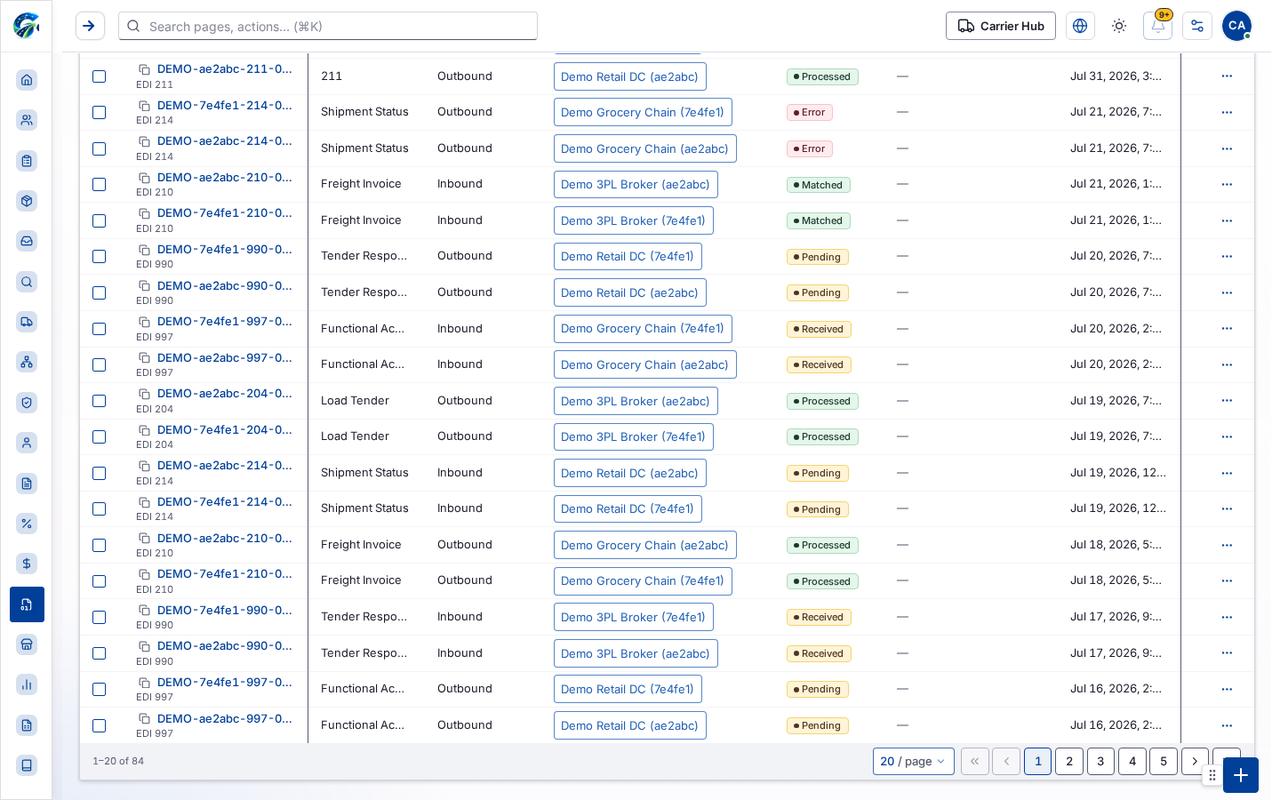This screenshot has width=1280, height=800.
Task: Select checkbox for DEMO-ae2abc-211 row
Action: [99, 76]
